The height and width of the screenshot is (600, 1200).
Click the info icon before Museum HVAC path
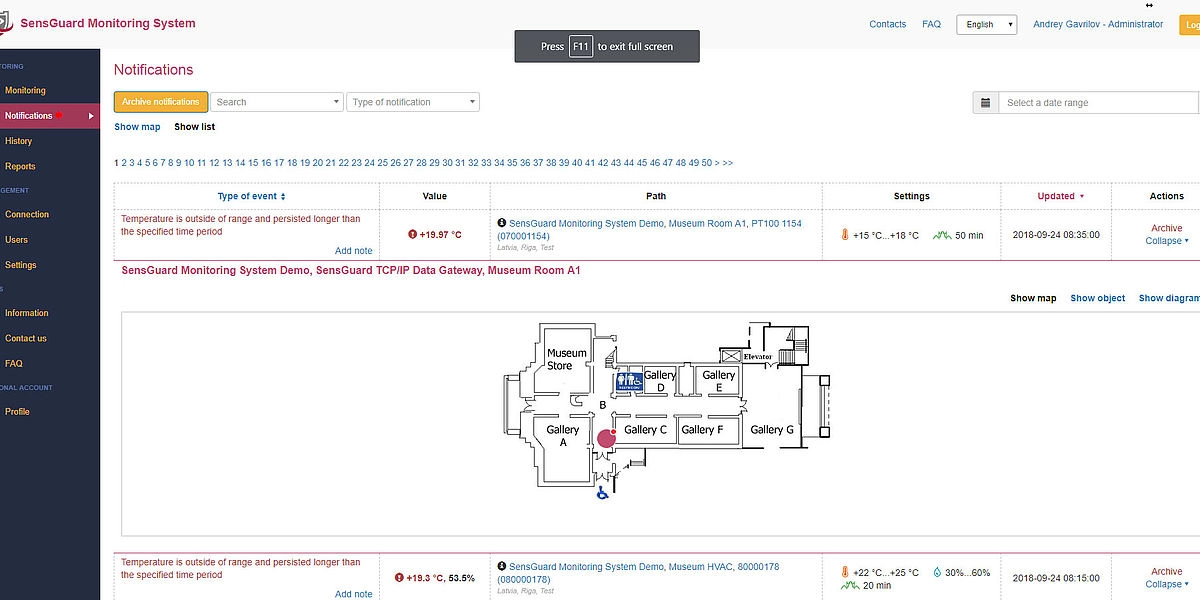501,566
